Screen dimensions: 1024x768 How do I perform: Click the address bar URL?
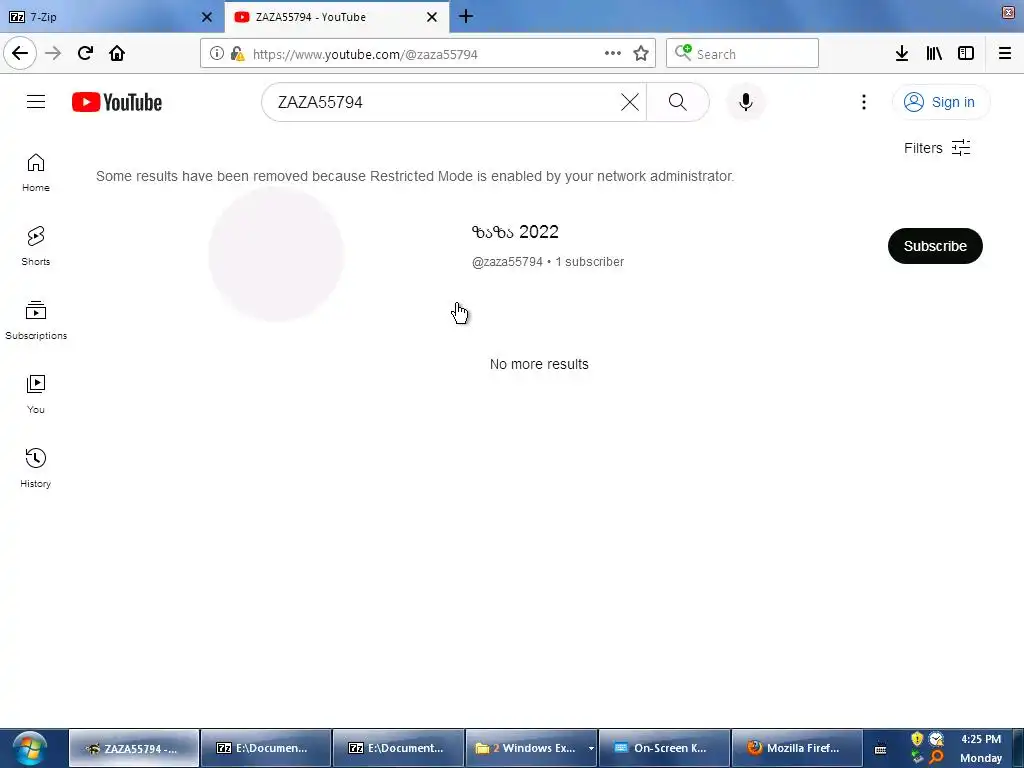(365, 54)
